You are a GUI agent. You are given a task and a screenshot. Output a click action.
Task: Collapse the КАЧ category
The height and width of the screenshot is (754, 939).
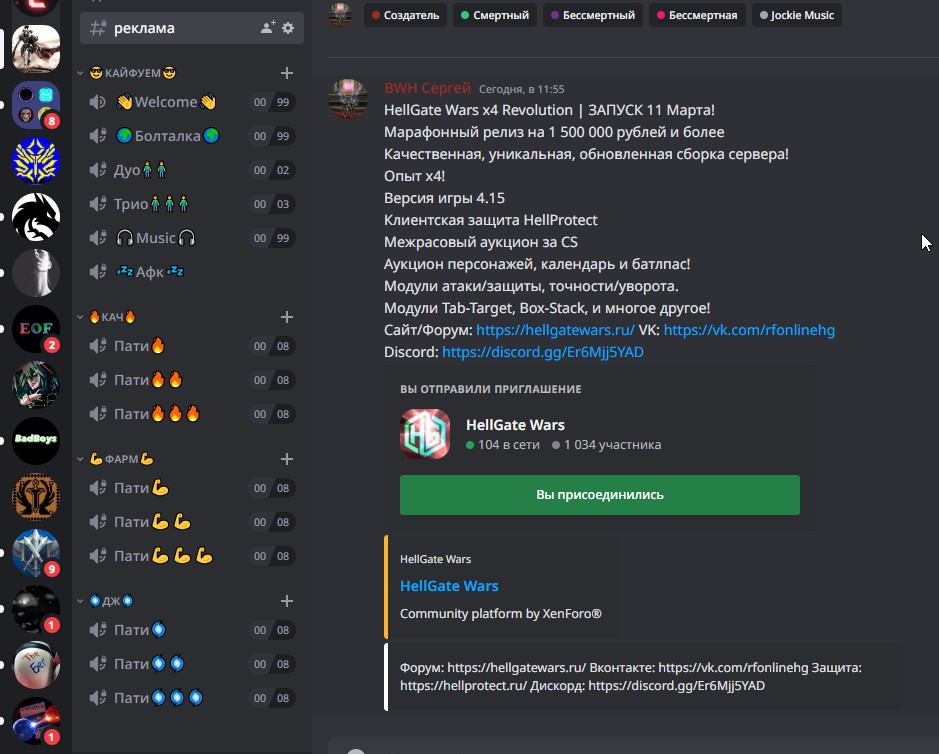click(80, 317)
